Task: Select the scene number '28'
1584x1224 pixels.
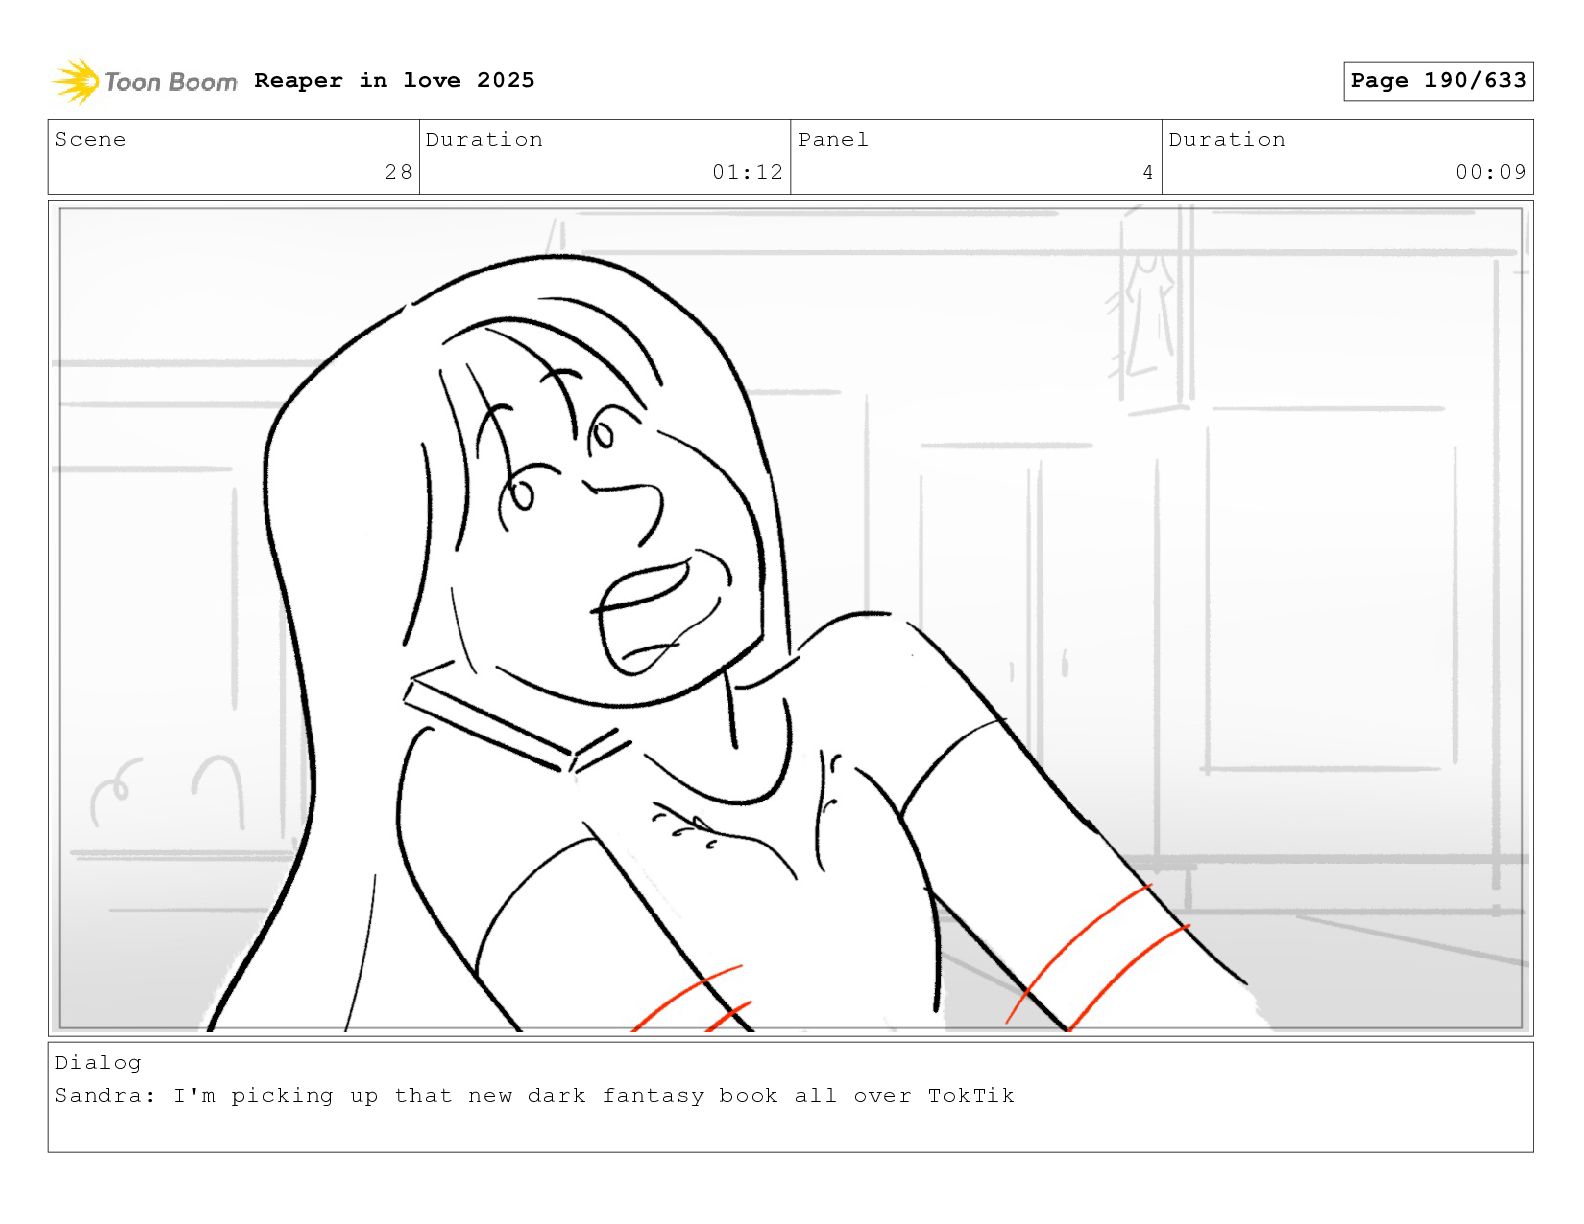Action: pos(399,172)
